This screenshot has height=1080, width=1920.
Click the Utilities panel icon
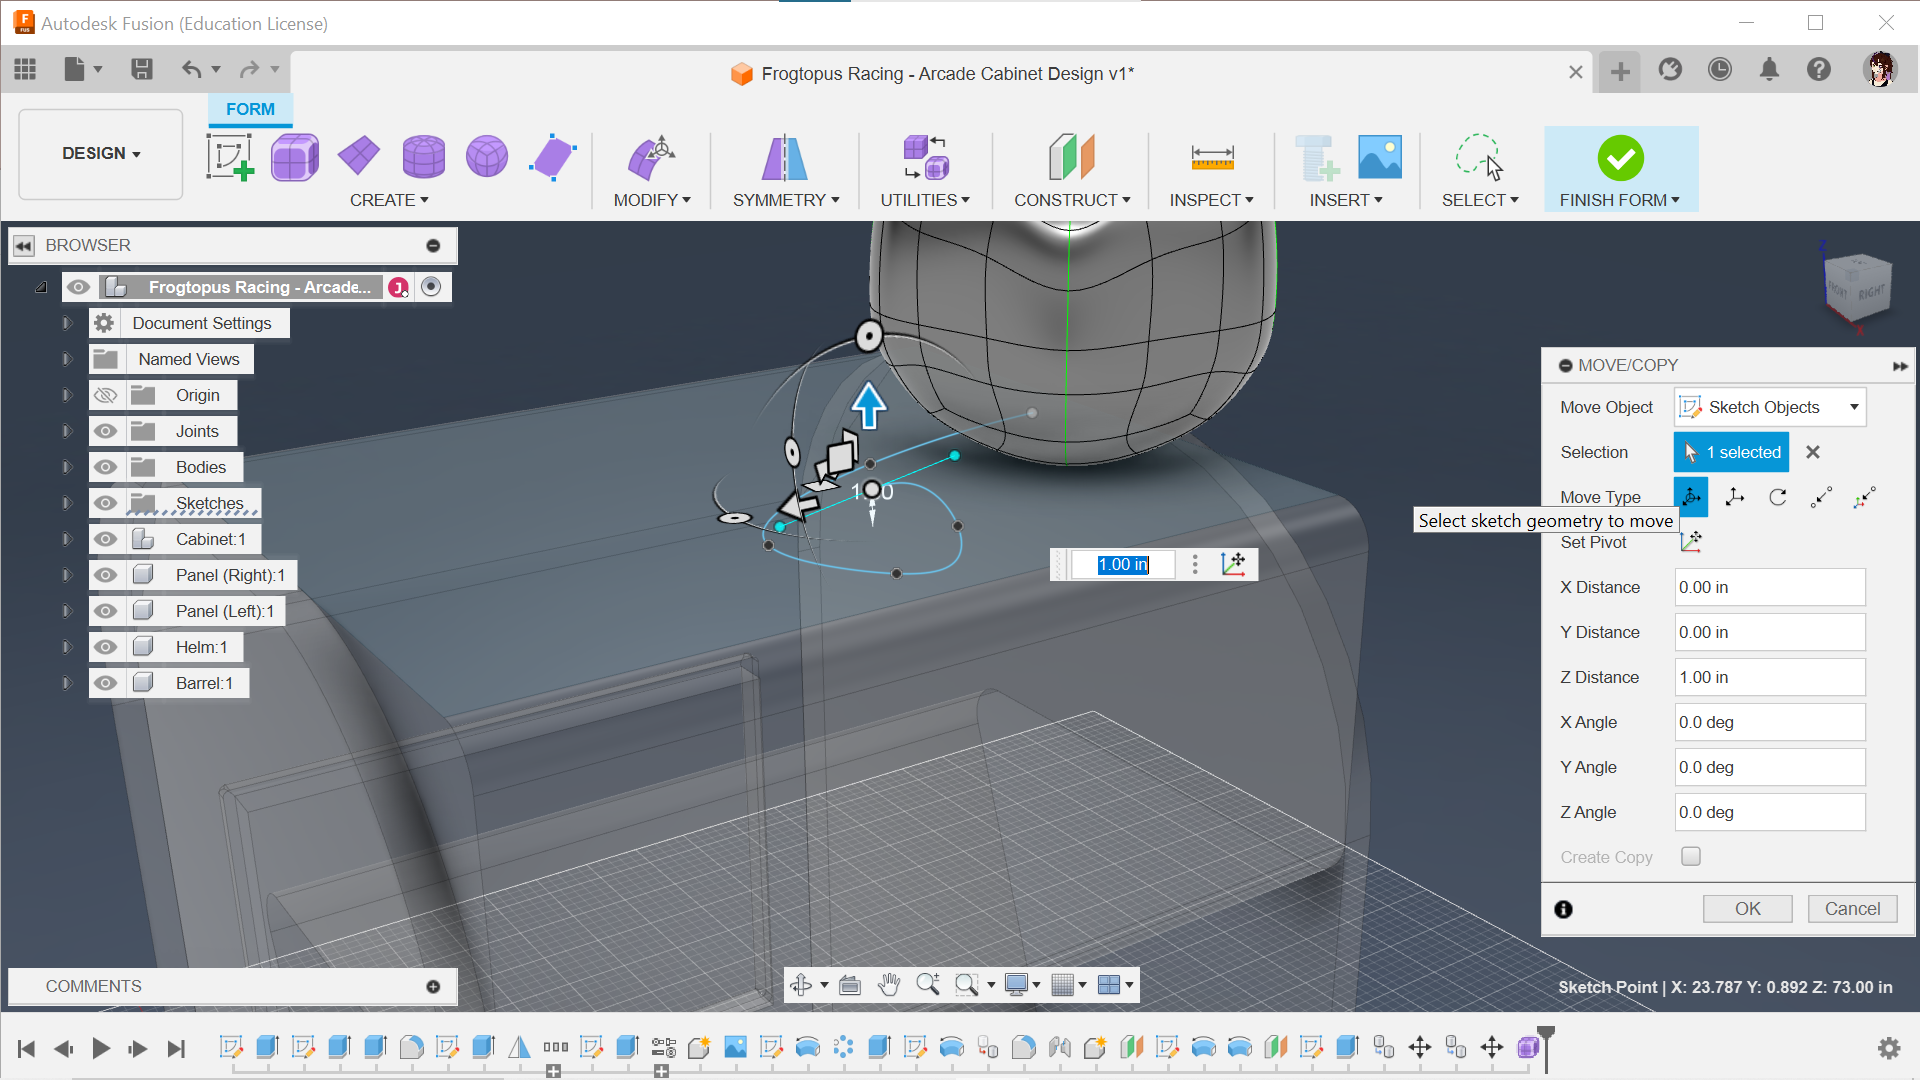(924, 158)
